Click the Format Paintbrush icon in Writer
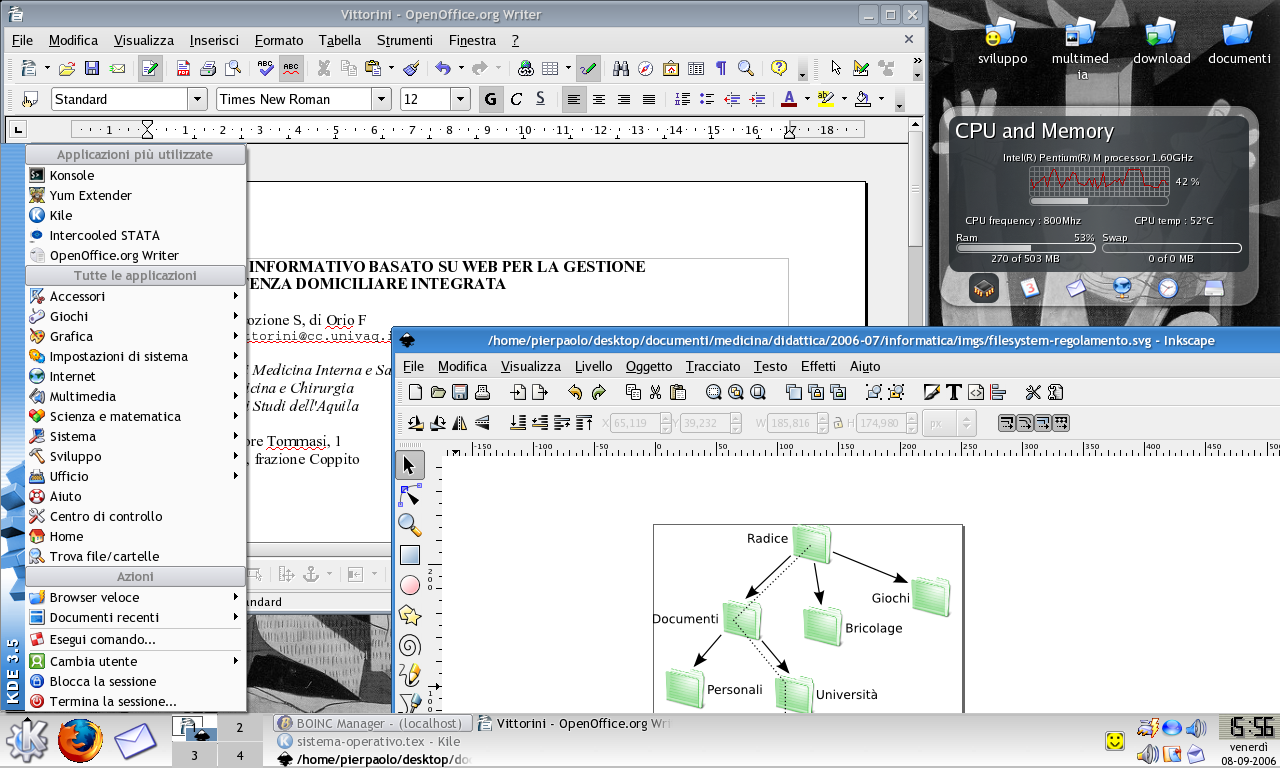1280x768 pixels. 410,69
